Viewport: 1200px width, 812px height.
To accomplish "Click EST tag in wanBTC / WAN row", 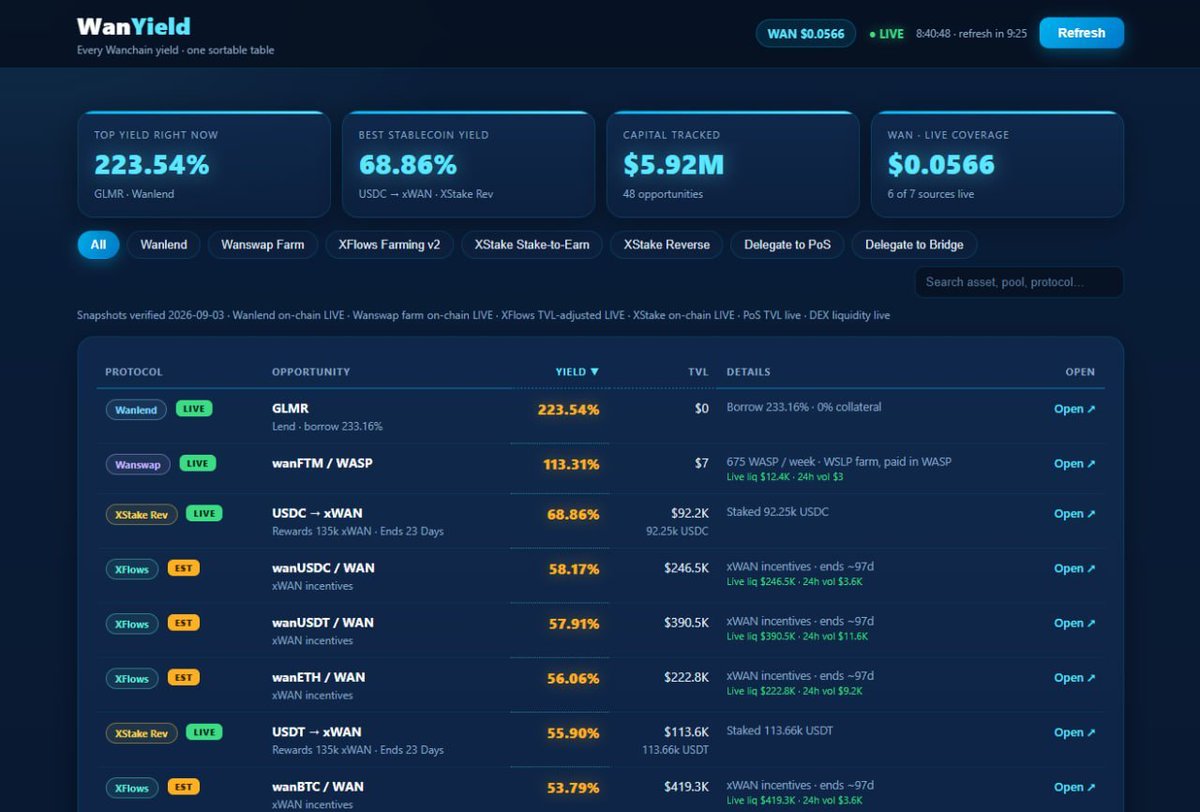I will (183, 787).
